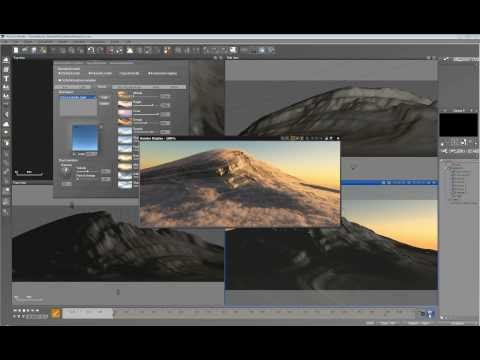
Task: Select the Environment mapping radio button
Action: coord(162,73)
